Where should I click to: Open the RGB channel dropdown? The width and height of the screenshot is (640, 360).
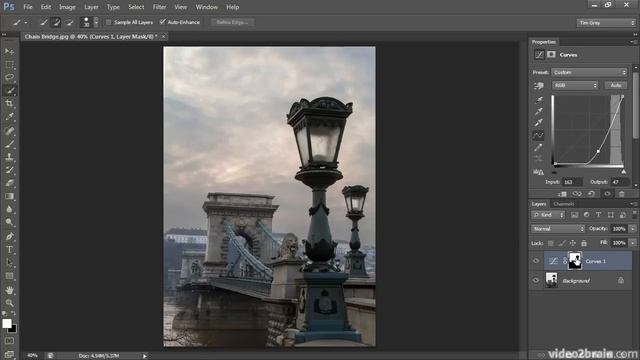pos(575,85)
